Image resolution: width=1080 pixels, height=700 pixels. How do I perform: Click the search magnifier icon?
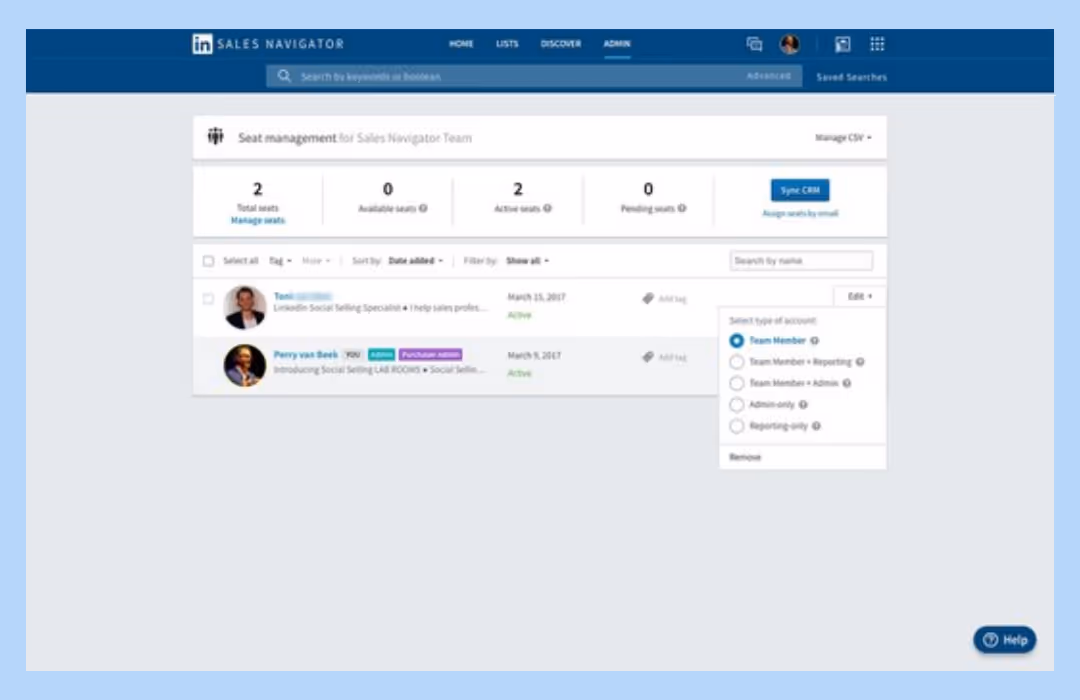284,76
